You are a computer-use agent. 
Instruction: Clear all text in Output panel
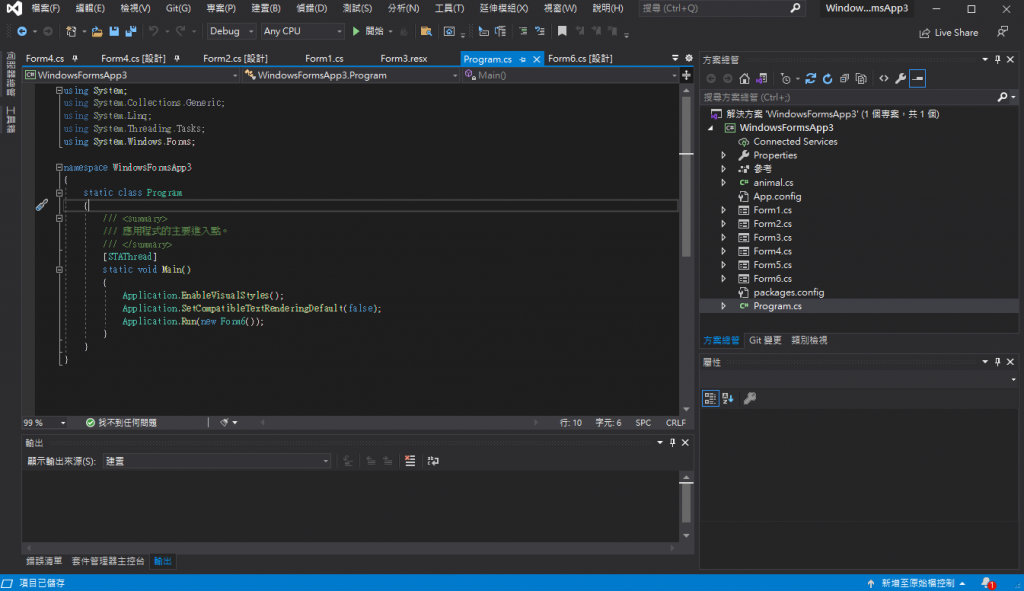coord(410,461)
